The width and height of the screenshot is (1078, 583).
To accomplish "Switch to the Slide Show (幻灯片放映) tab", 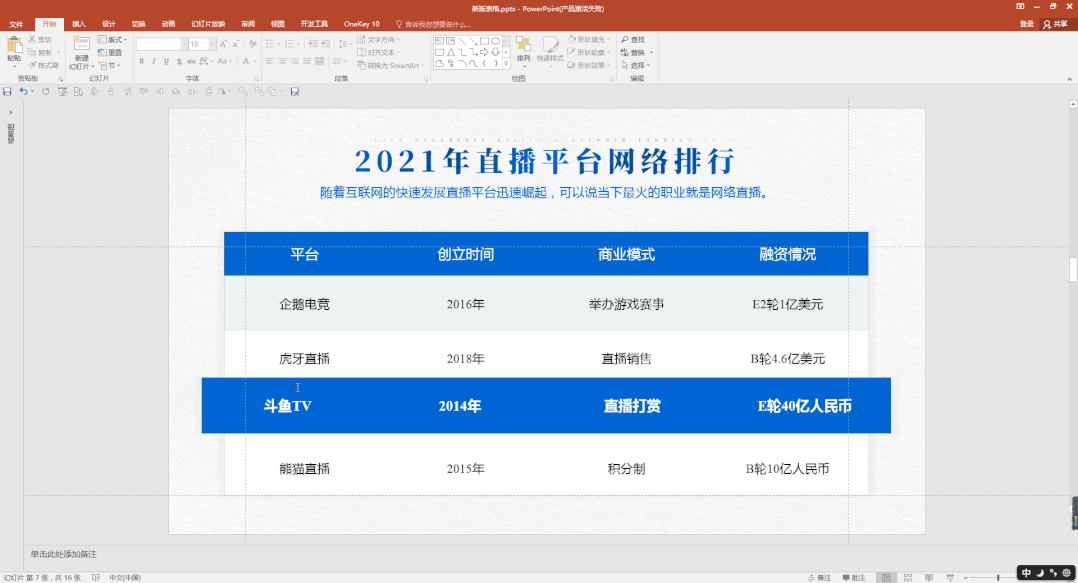I will click(x=208, y=24).
